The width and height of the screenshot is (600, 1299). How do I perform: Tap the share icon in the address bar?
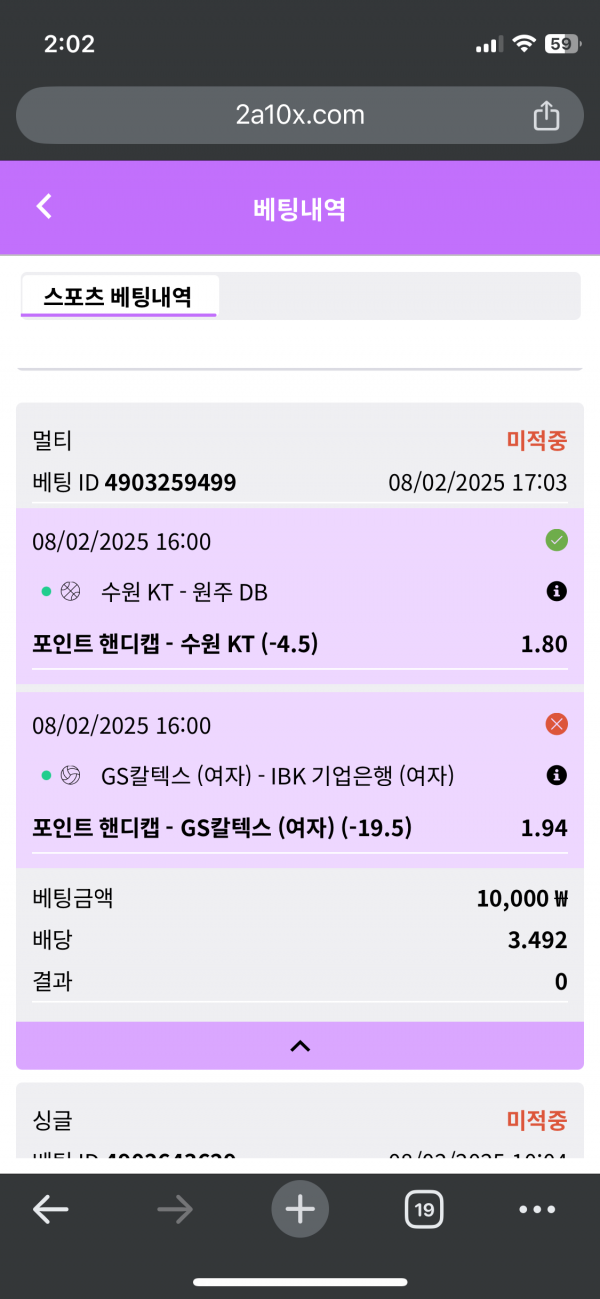tap(546, 116)
